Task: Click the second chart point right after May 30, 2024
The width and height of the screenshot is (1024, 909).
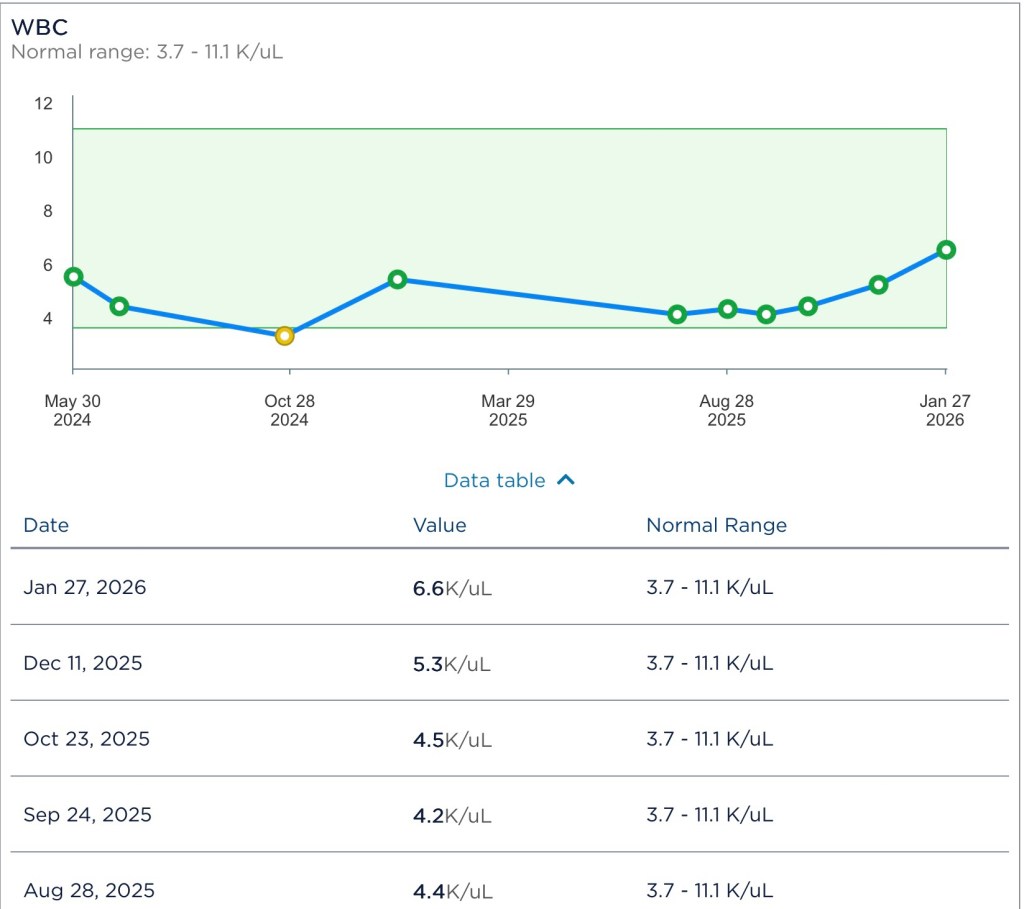Action: 119,306
